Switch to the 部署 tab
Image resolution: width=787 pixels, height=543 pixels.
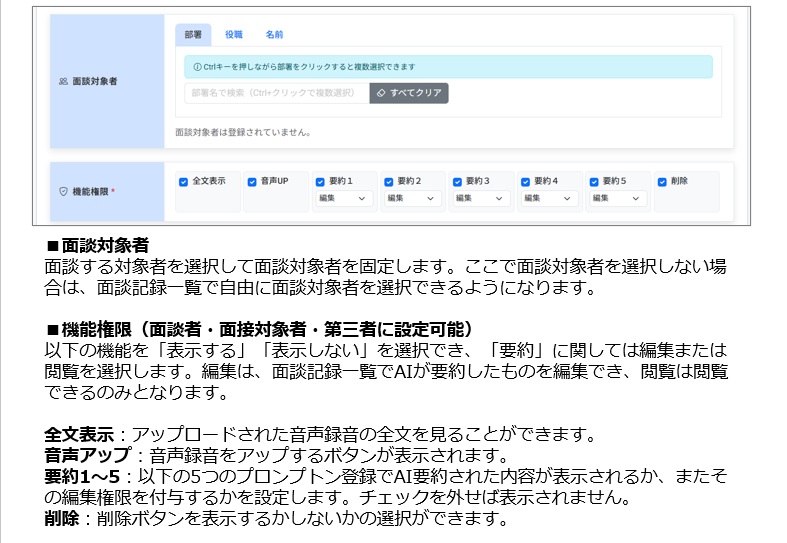(x=193, y=35)
